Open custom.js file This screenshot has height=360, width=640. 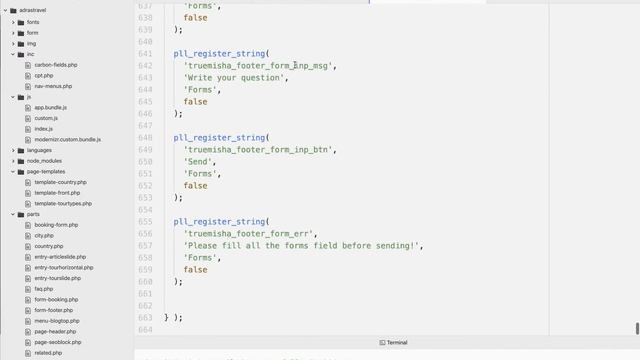tap(46, 118)
